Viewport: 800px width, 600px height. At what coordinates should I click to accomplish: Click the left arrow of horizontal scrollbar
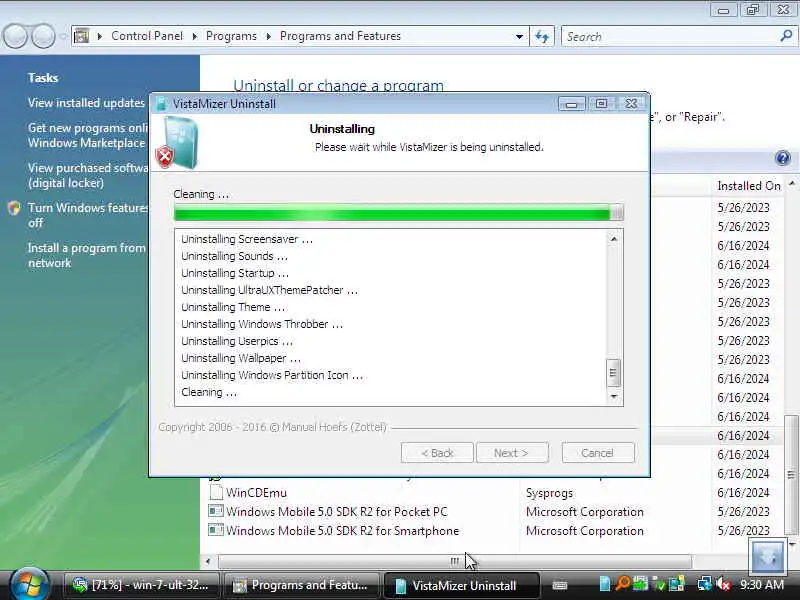(x=208, y=562)
